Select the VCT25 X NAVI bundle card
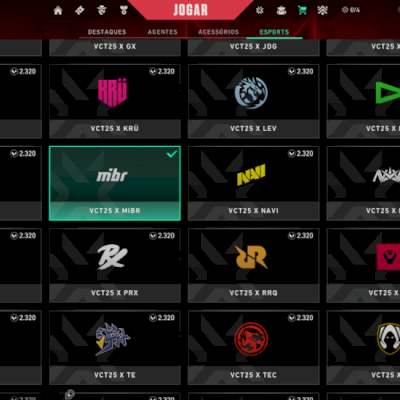 tap(254, 183)
